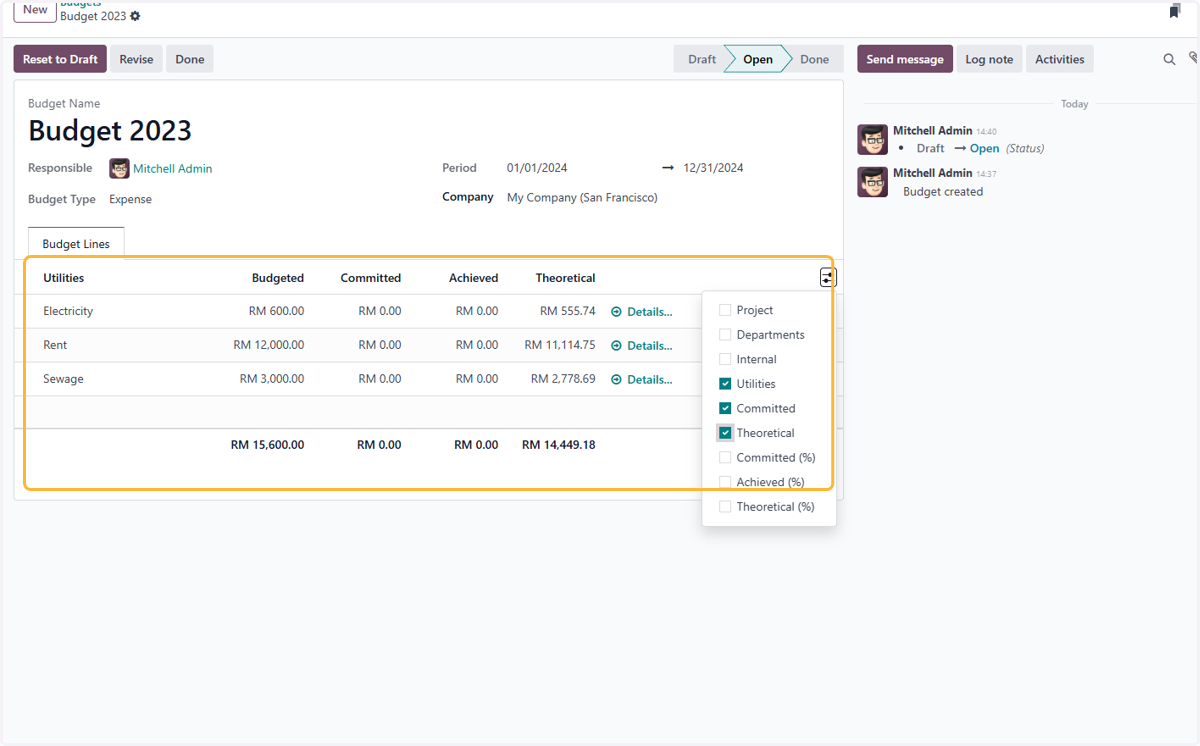Click the period start date 01/01/2024
This screenshot has width=1200, height=746.
pyautogui.click(x=537, y=168)
